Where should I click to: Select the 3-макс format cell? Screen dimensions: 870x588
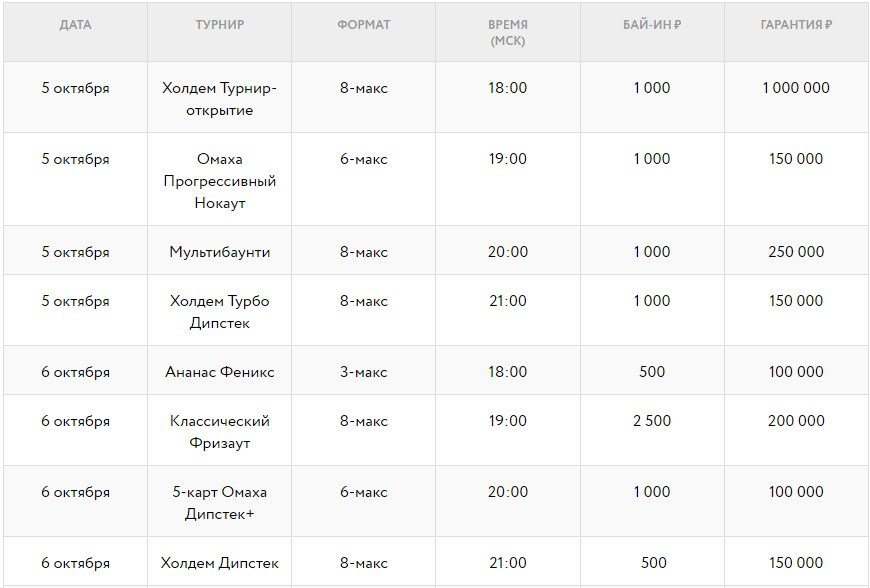[x=363, y=372]
